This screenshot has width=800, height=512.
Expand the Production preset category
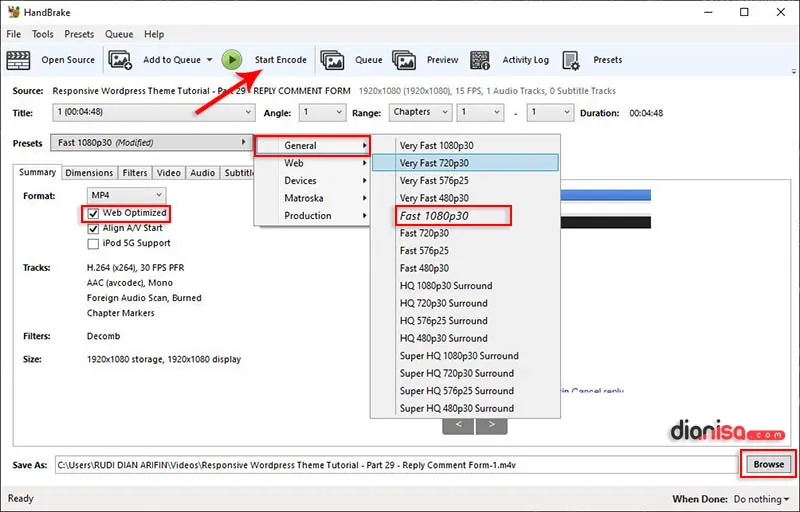pos(312,216)
